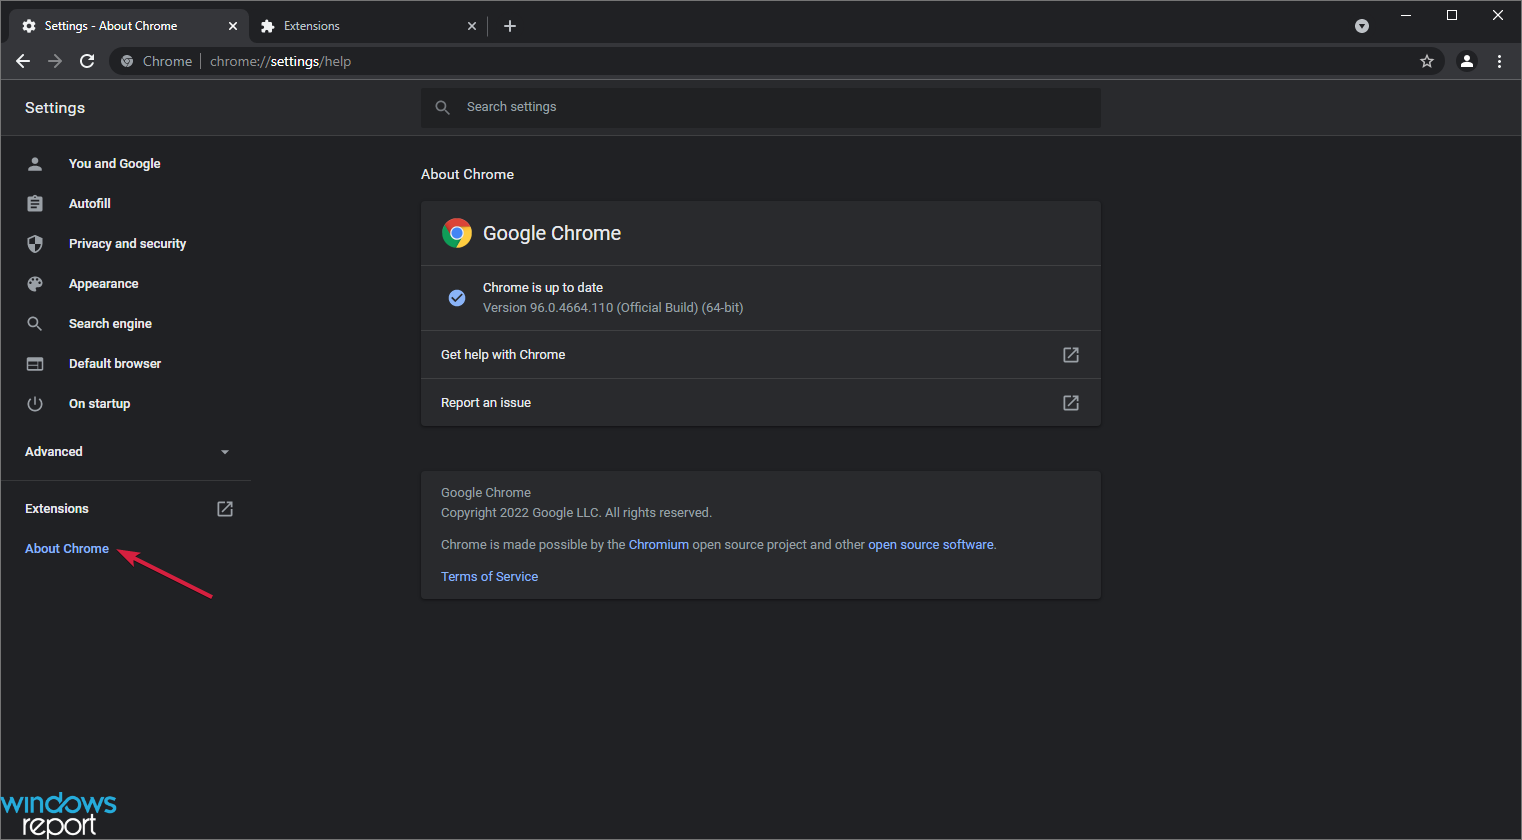1522x840 pixels.
Task: Close the Settings - About Chrome tab
Action: click(233, 26)
